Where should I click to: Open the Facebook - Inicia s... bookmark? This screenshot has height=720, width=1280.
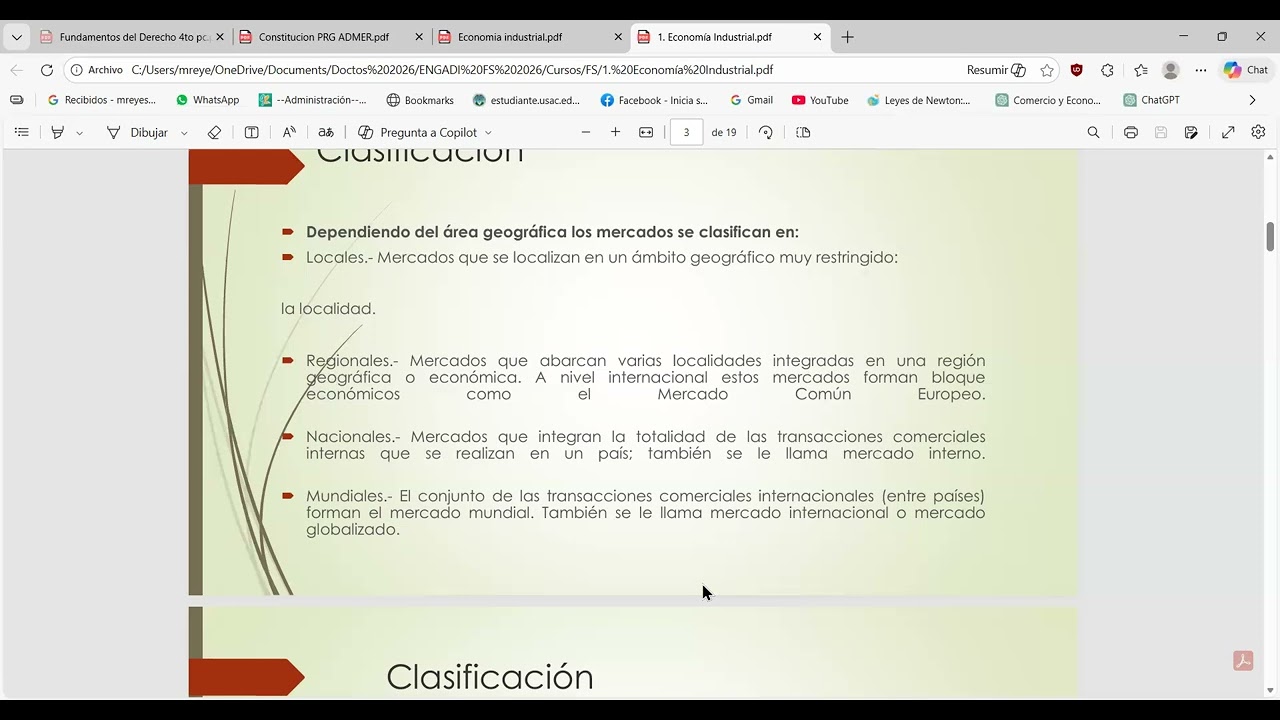click(654, 100)
